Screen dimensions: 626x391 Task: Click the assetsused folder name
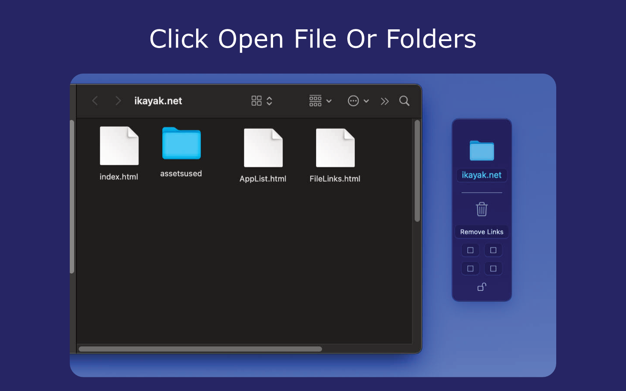pos(181,174)
